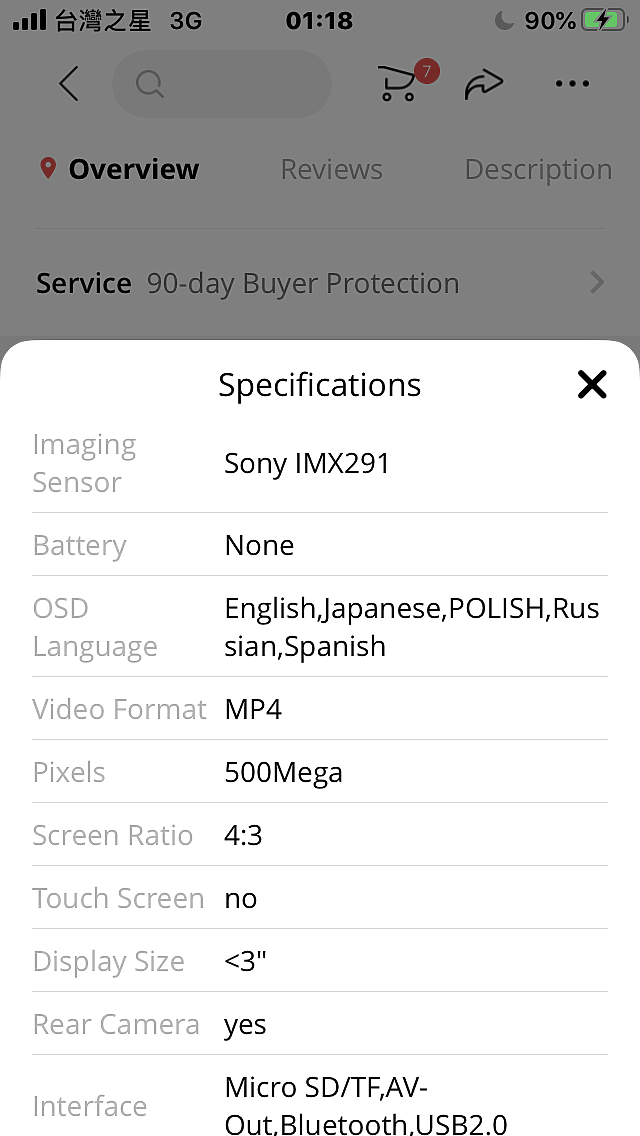Tap the red location pin icon

coord(48,169)
